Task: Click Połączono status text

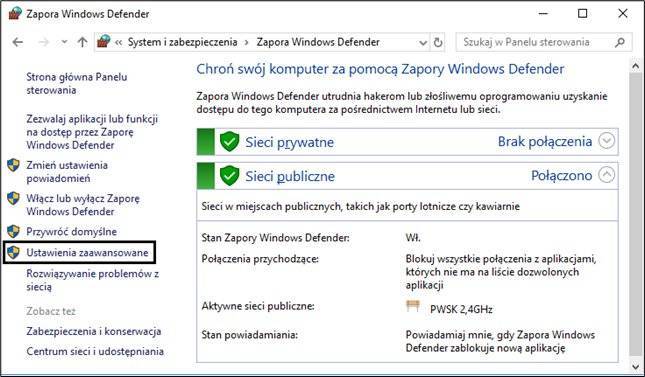Action: [x=561, y=176]
